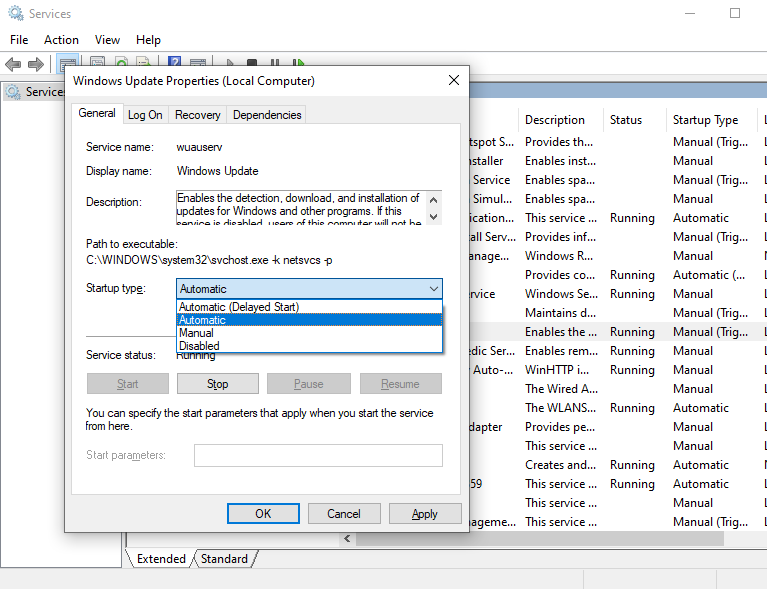The image size is (767, 589).
Task: Select the row with description 'WinHTTP i...'
Action: 618,370
